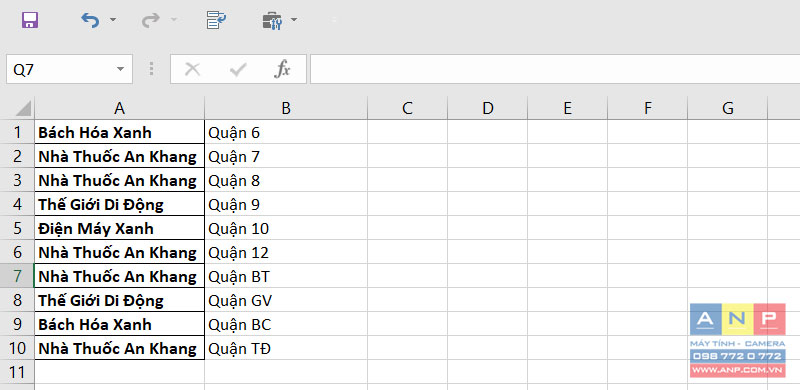Click the formula bar Enter checkmark icon
800x390 pixels.
click(238, 69)
